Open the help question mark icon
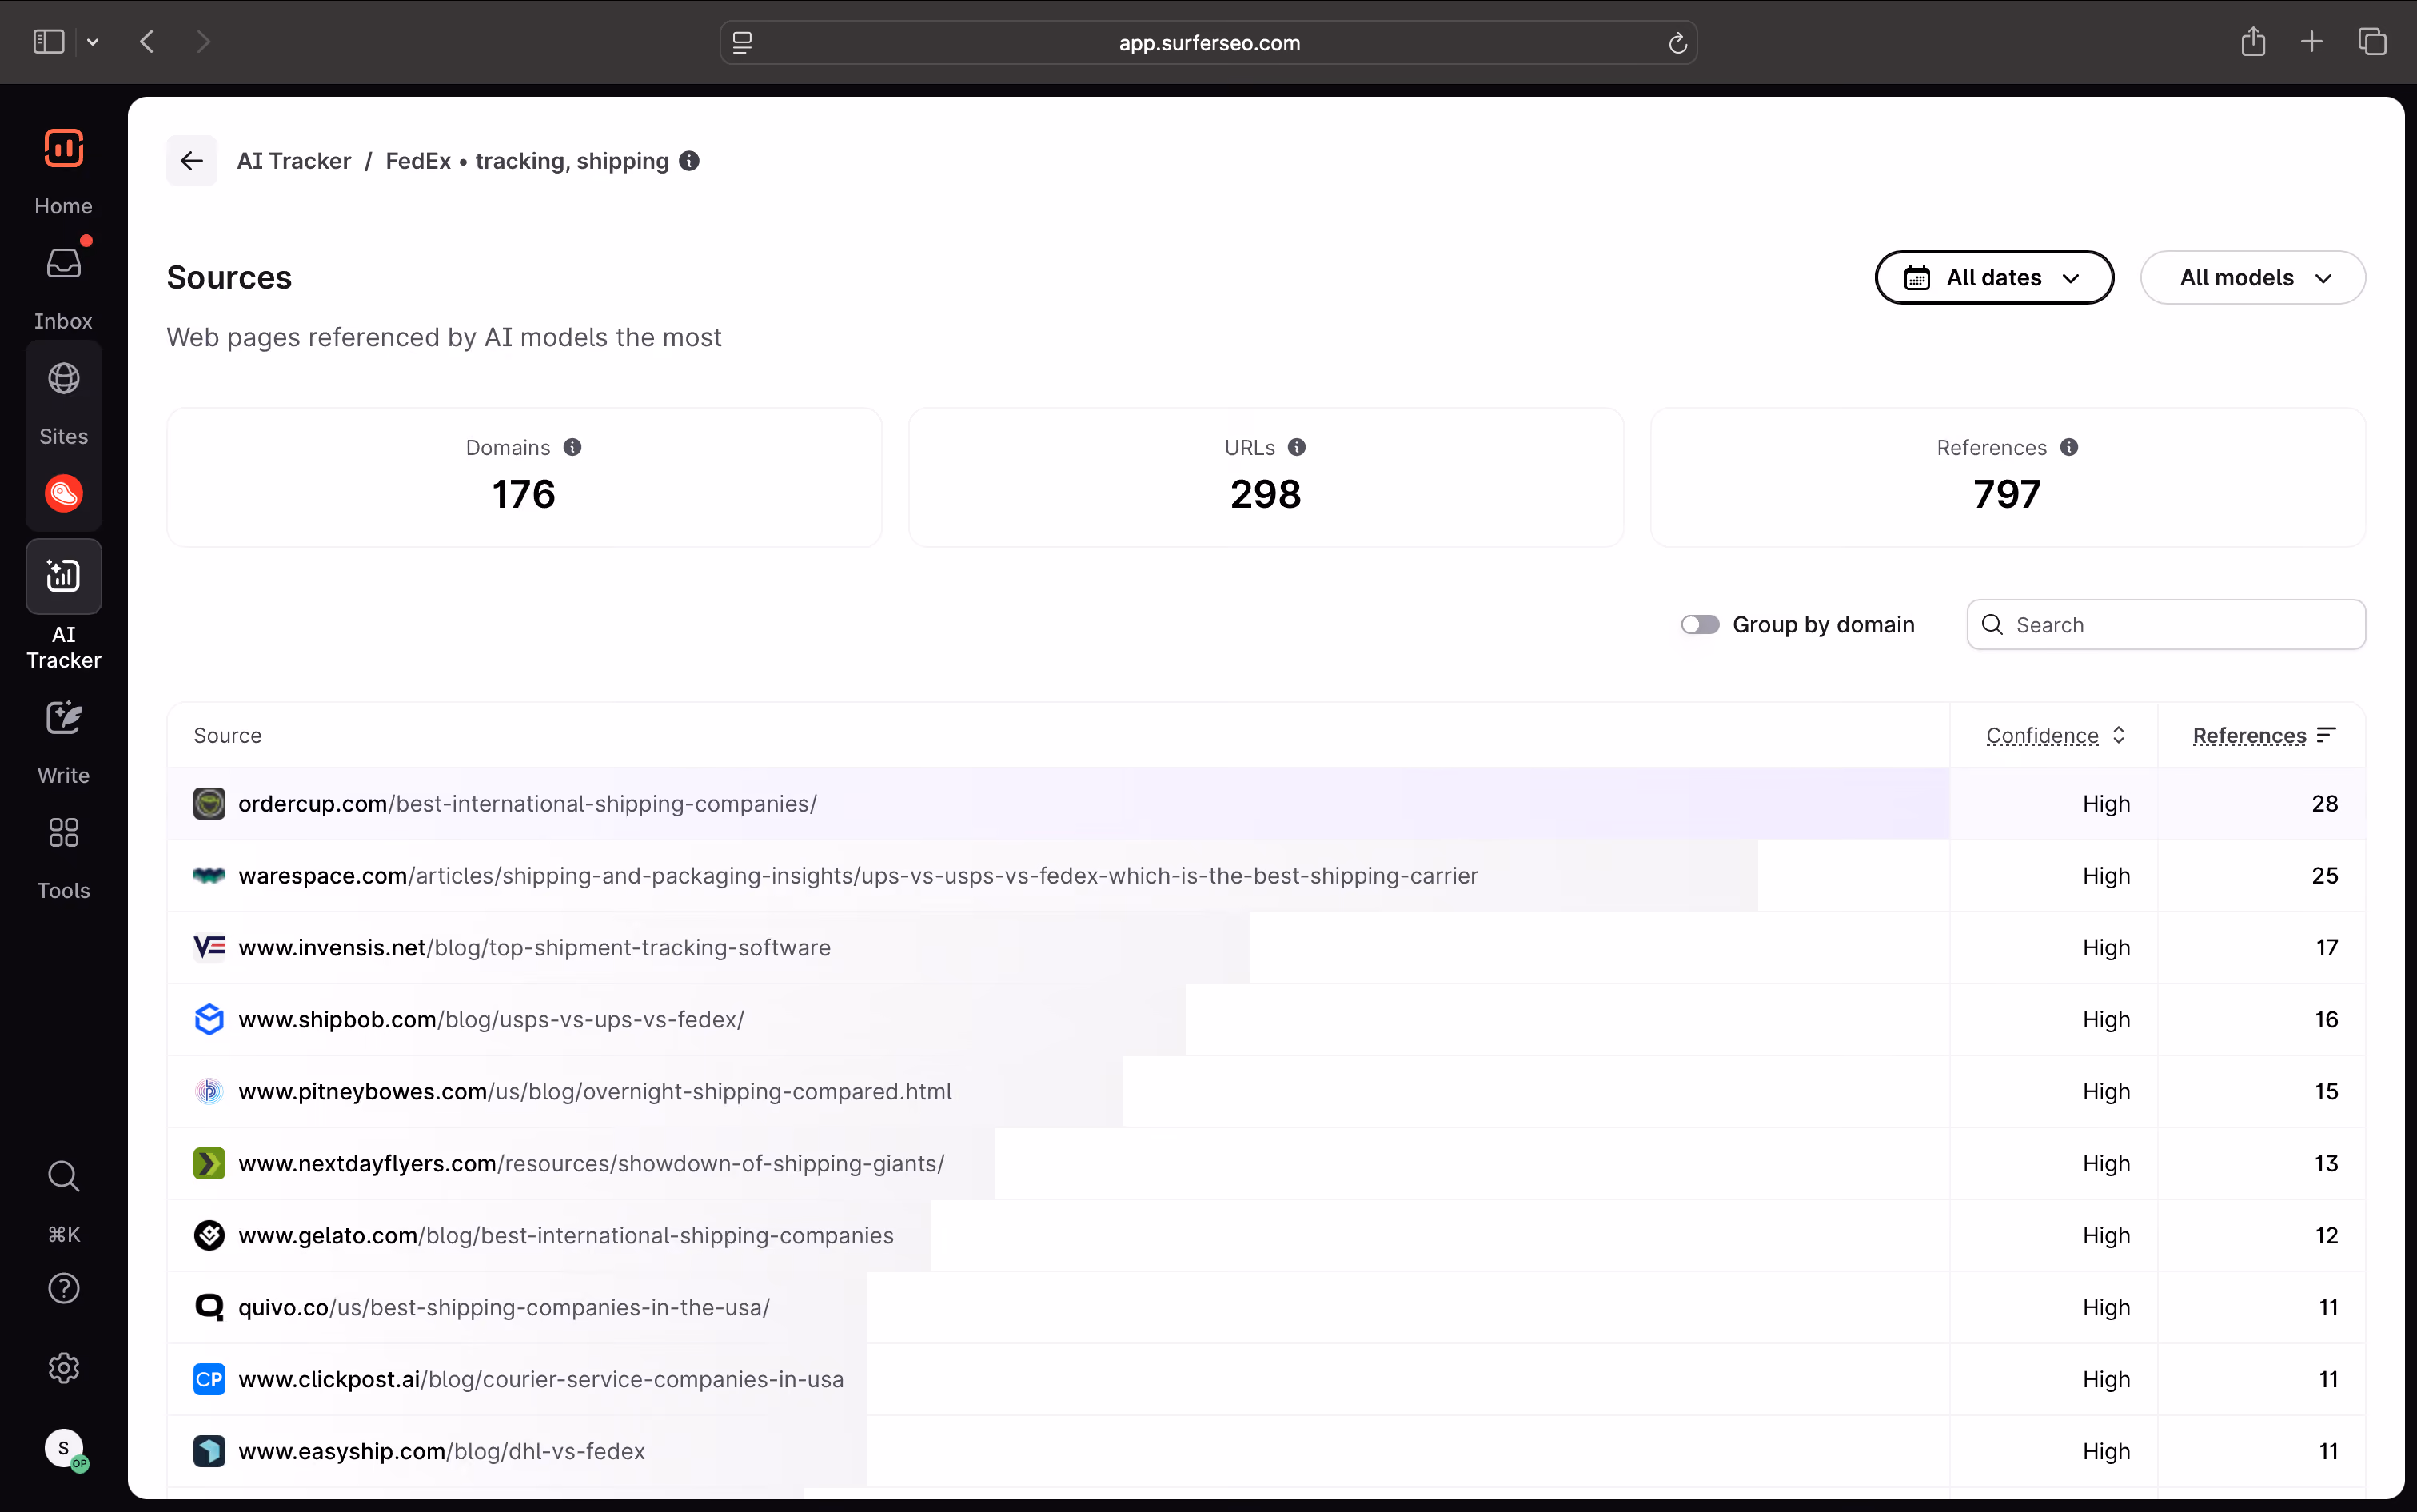This screenshot has width=2417, height=1512. (x=63, y=1288)
